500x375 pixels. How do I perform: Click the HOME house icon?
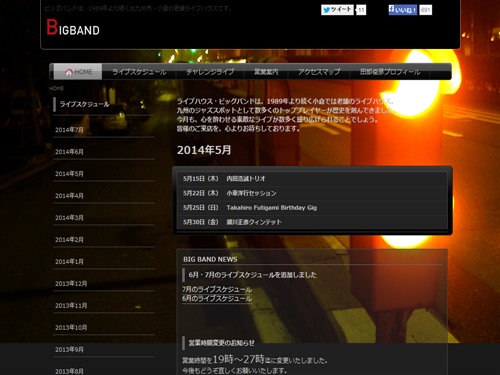pyautogui.click(x=69, y=72)
